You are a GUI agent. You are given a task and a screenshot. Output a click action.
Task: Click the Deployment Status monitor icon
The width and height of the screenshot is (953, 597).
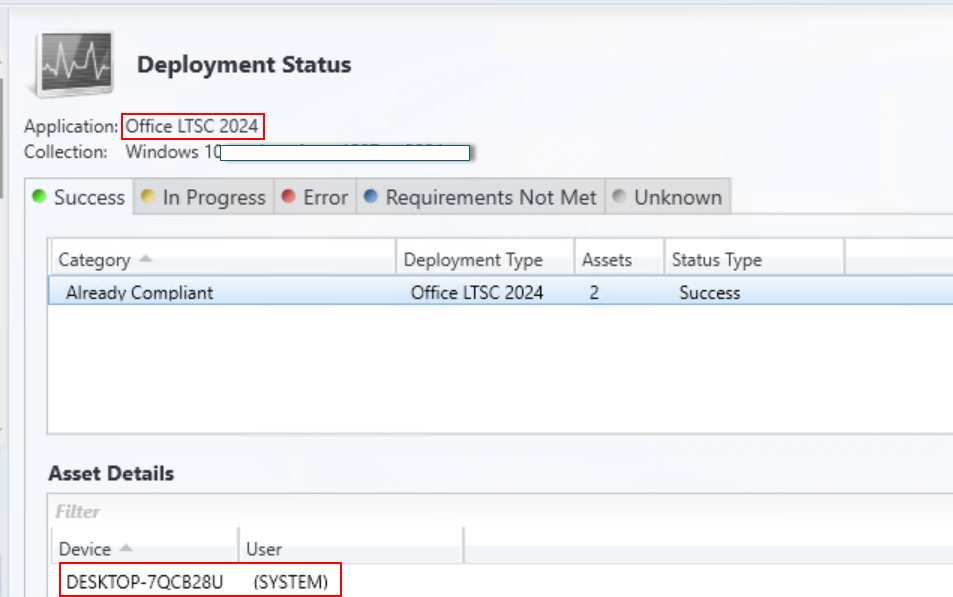click(x=75, y=65)
